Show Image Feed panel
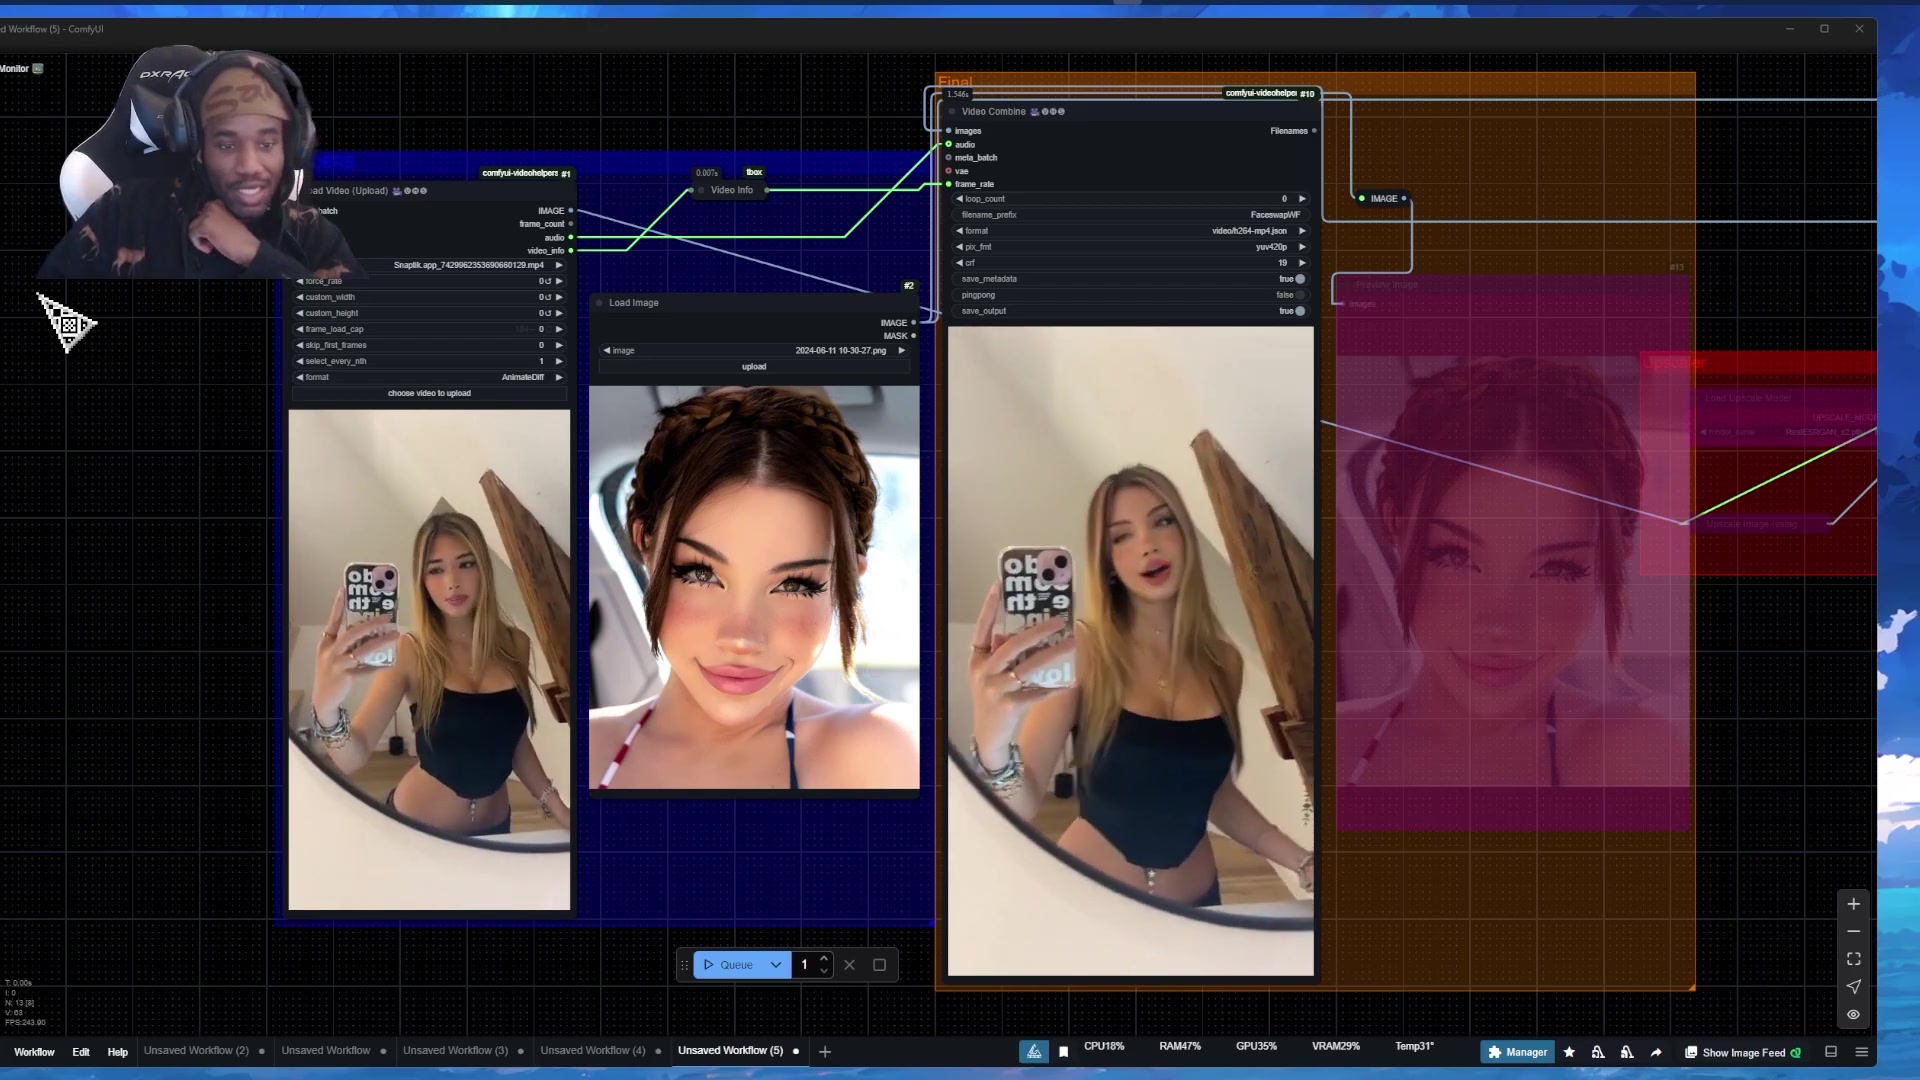Screen dimensions: 1920x1080 (x=1743, y=1052)
